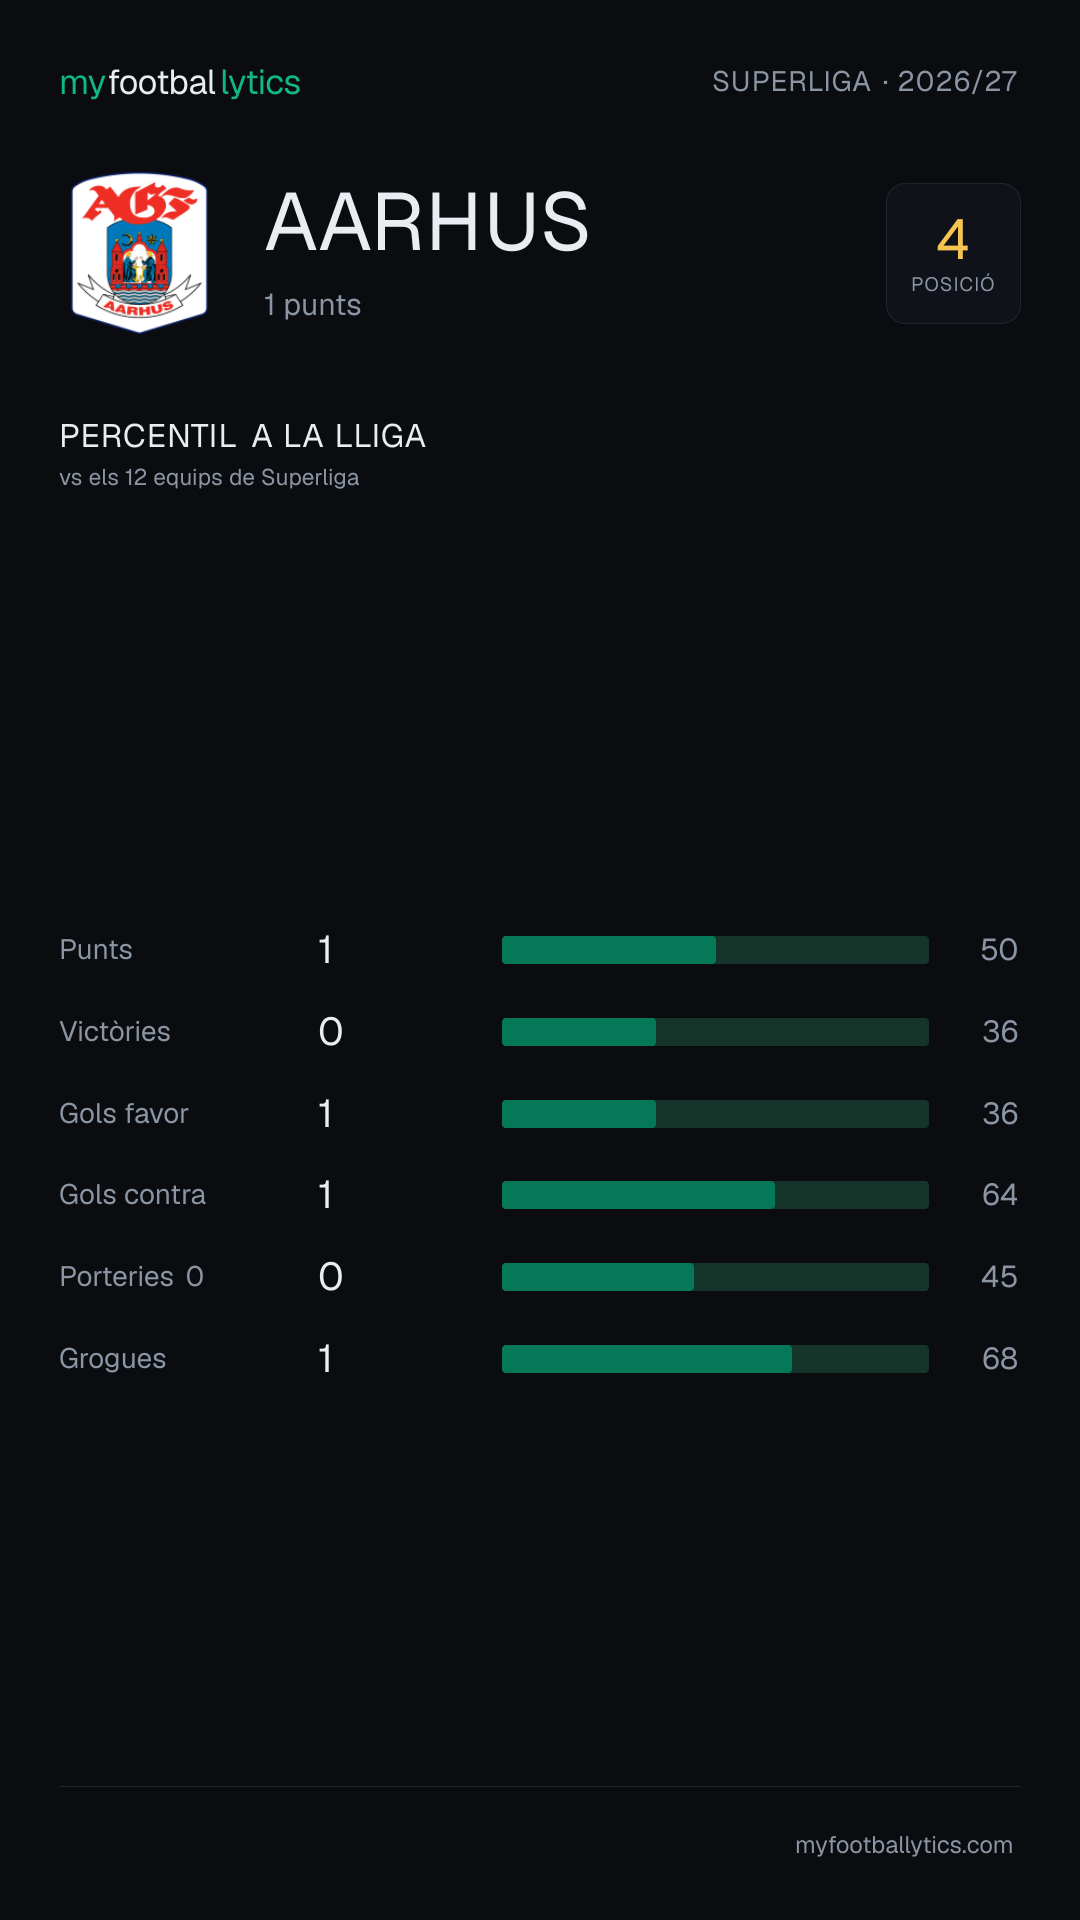Image resolution: width=1080 pixels, height=1920 pixels.
Task: Click the Superliga 2026/27 season label
Action: 865,81
